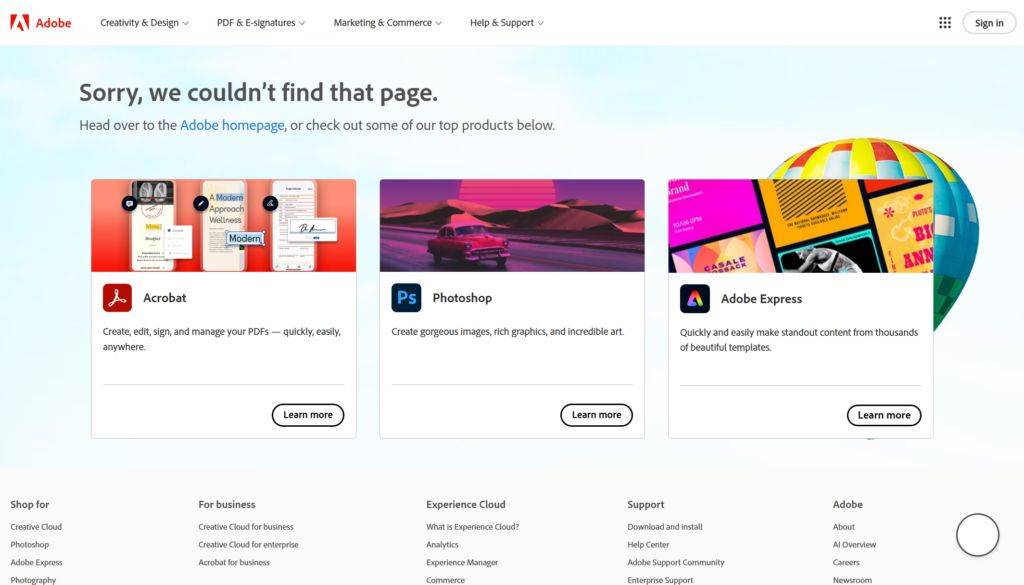Viewport: 1024px width, 585px height.
Task: Open the Adobe Express templates image
Action: click(801, 226)
